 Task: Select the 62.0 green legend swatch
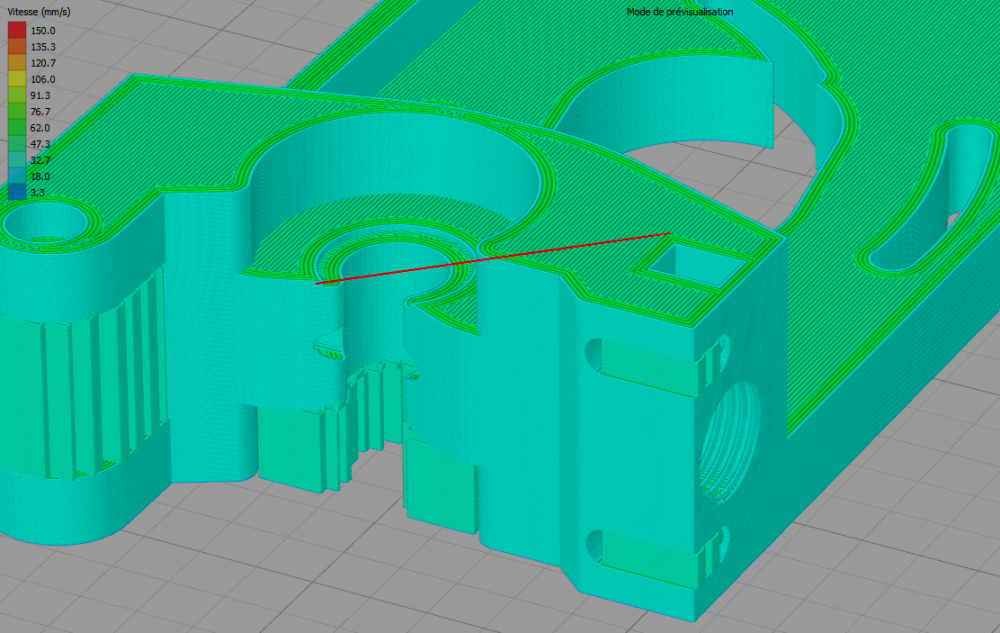point(17,127)
